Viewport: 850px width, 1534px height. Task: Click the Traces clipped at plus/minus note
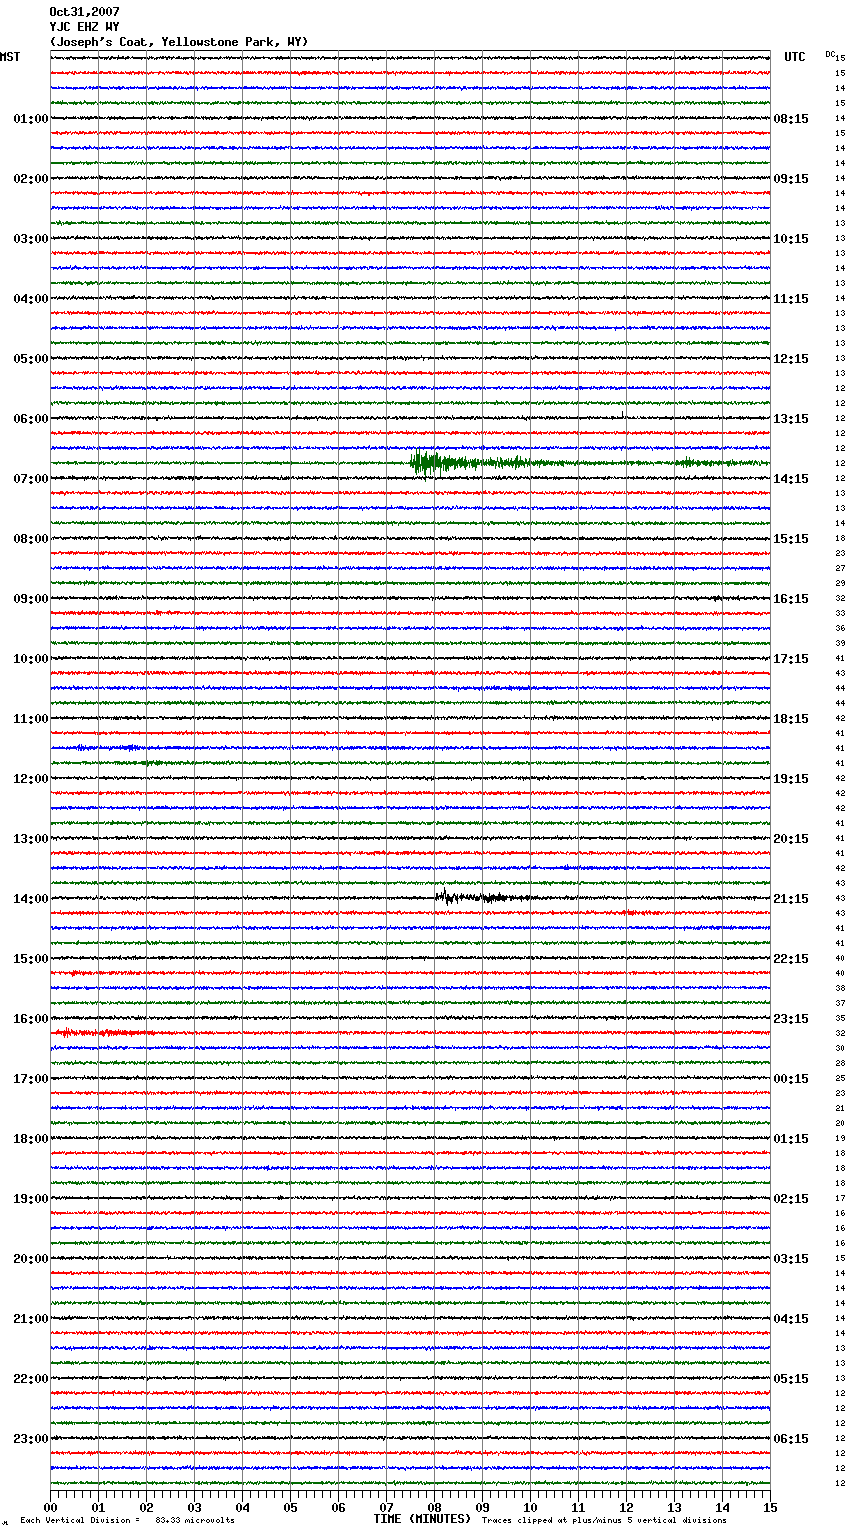[604, 1521]
